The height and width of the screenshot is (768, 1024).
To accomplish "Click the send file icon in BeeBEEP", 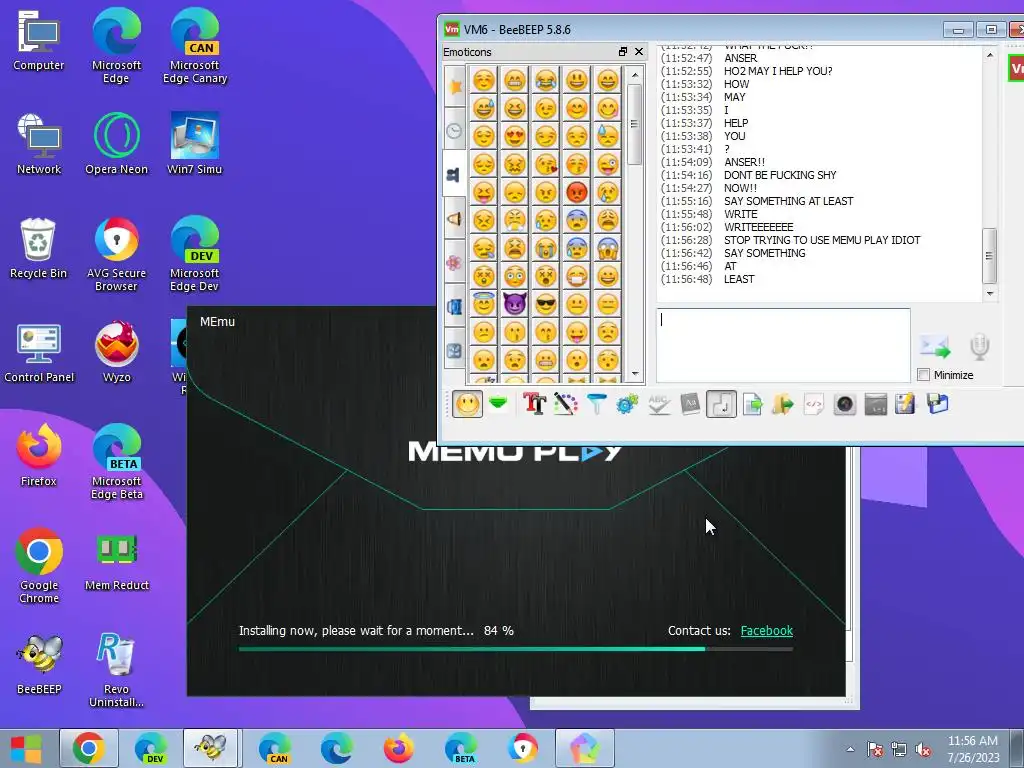I will tap(752, 404).
